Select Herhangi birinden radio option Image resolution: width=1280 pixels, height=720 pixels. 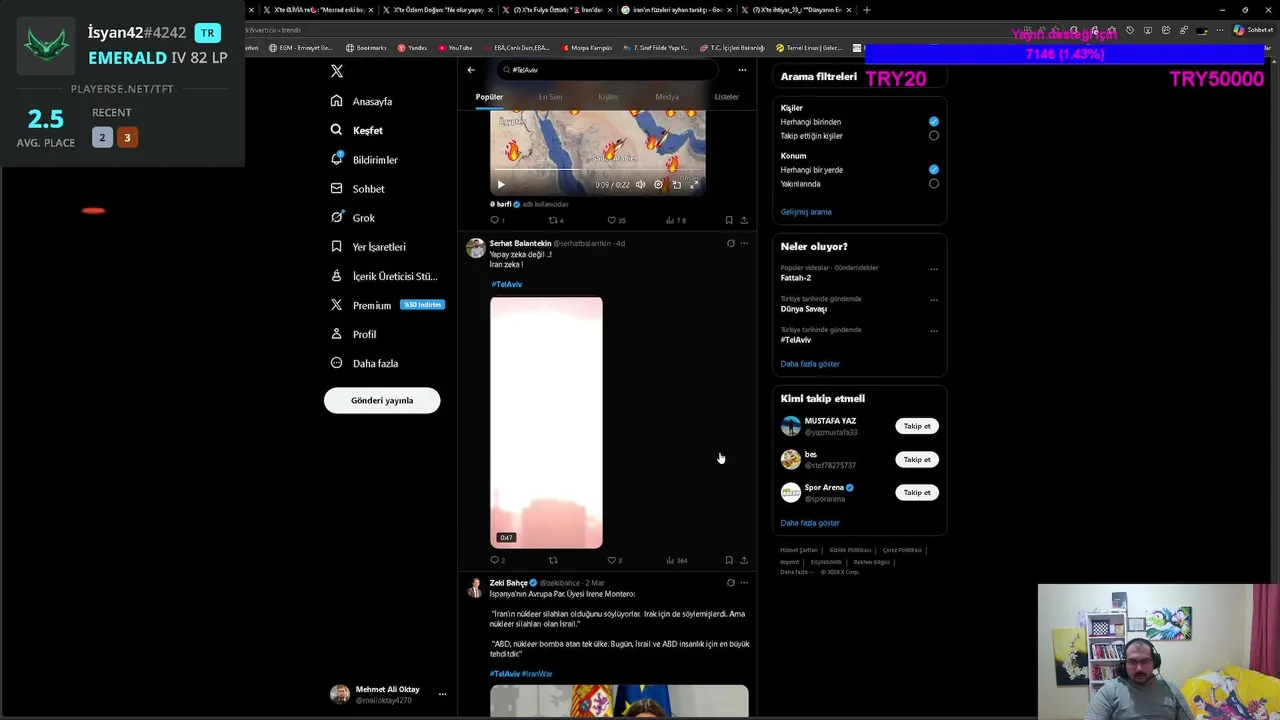[934, 122]
